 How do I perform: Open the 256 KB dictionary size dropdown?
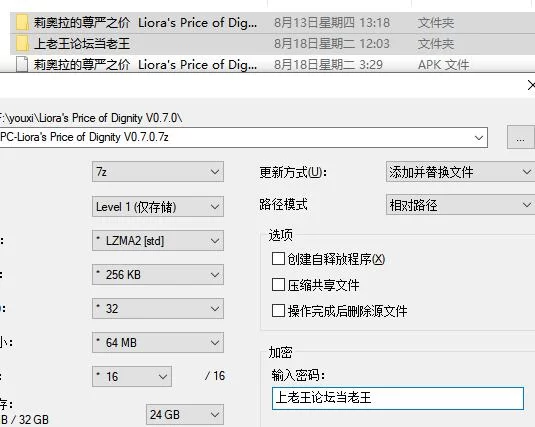tap(158, 274)
